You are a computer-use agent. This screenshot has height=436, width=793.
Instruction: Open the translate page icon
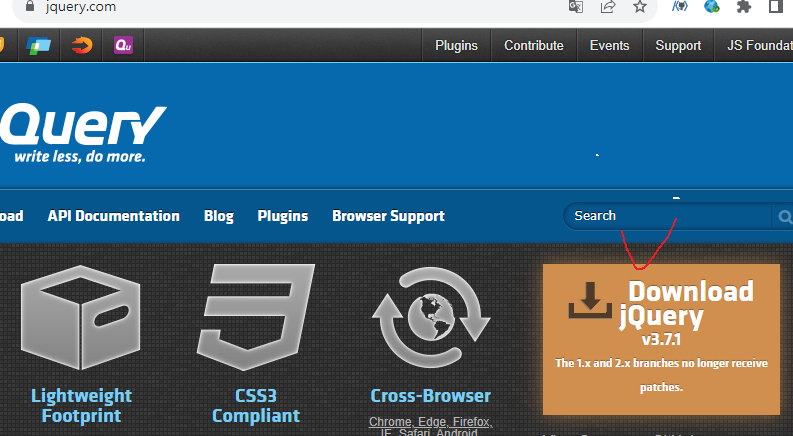(576, 6)
